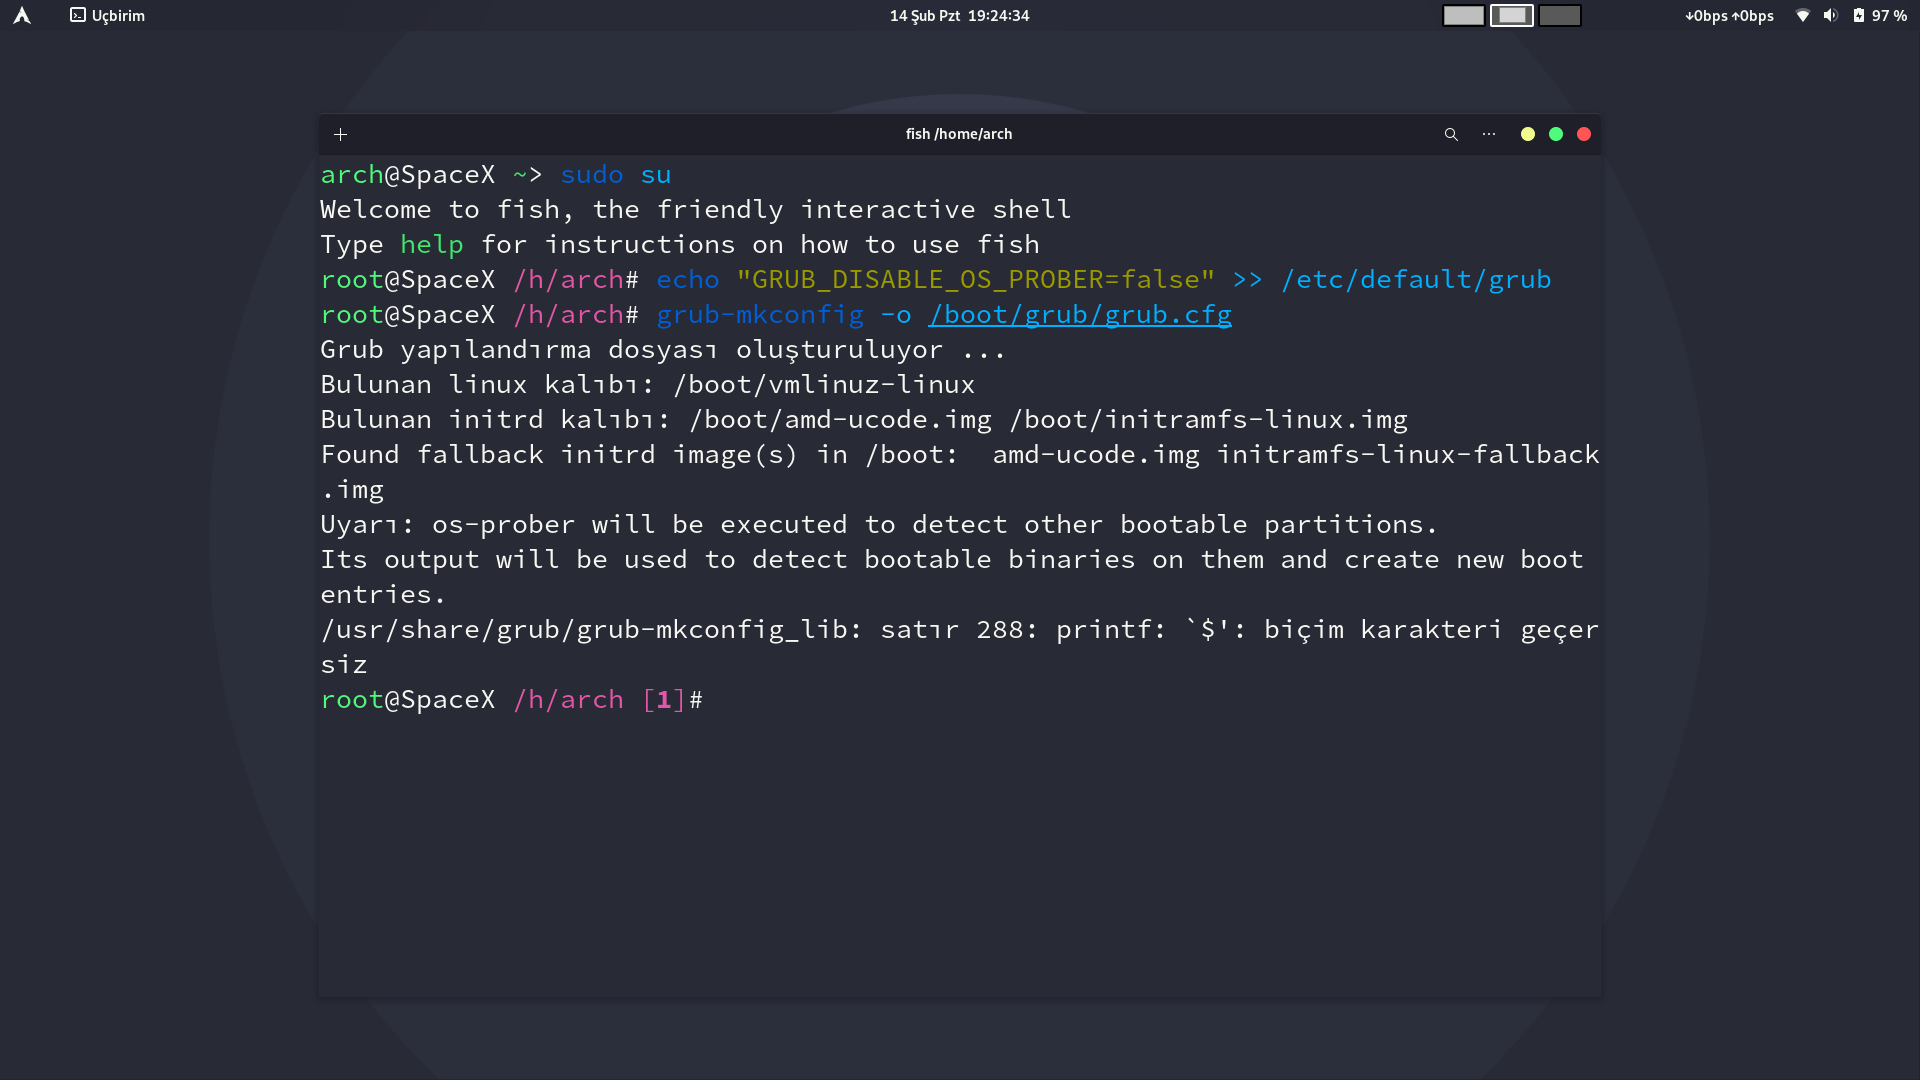
Task: Open the Wi-Fi status icon
Action: (x=1803, y=15)
